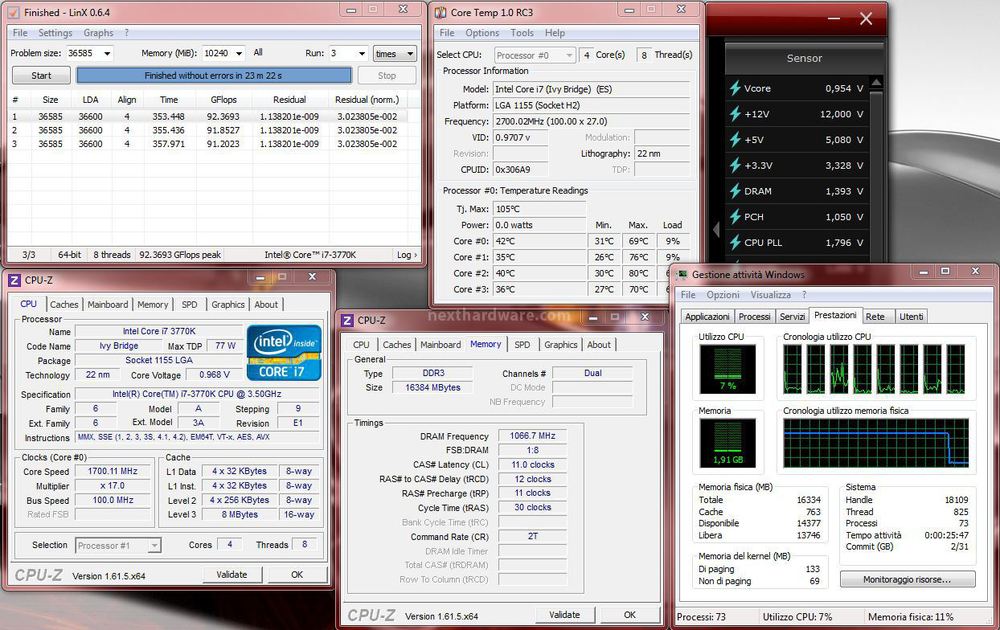Image resolution: width=1000 pixels, height=630 pixels.
Task: Open the Problem size dropdown in LinX
Action: 107,54
